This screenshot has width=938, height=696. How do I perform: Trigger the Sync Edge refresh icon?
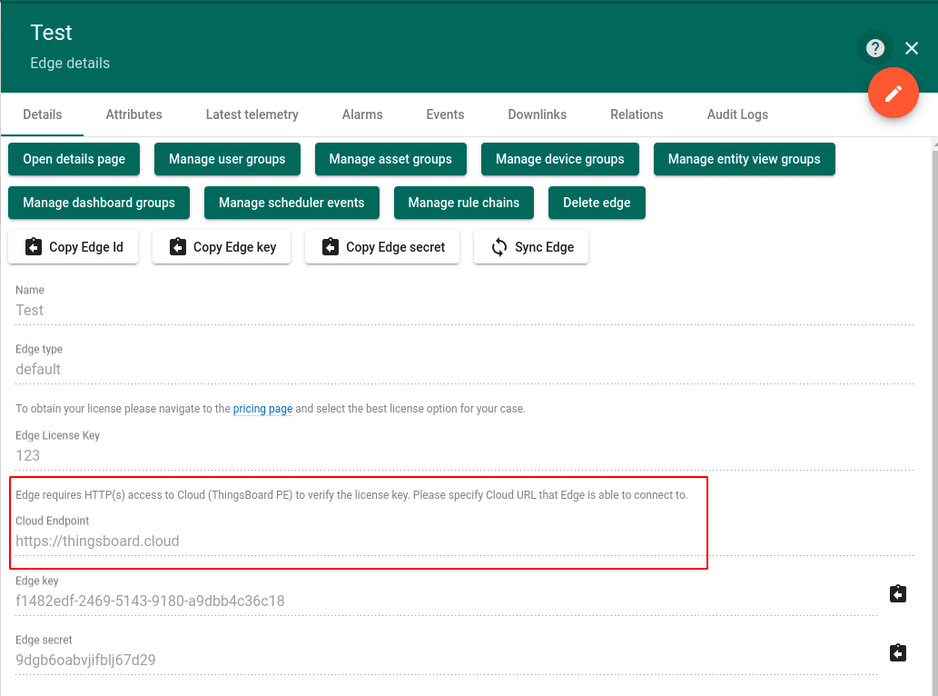click(501, 247)
